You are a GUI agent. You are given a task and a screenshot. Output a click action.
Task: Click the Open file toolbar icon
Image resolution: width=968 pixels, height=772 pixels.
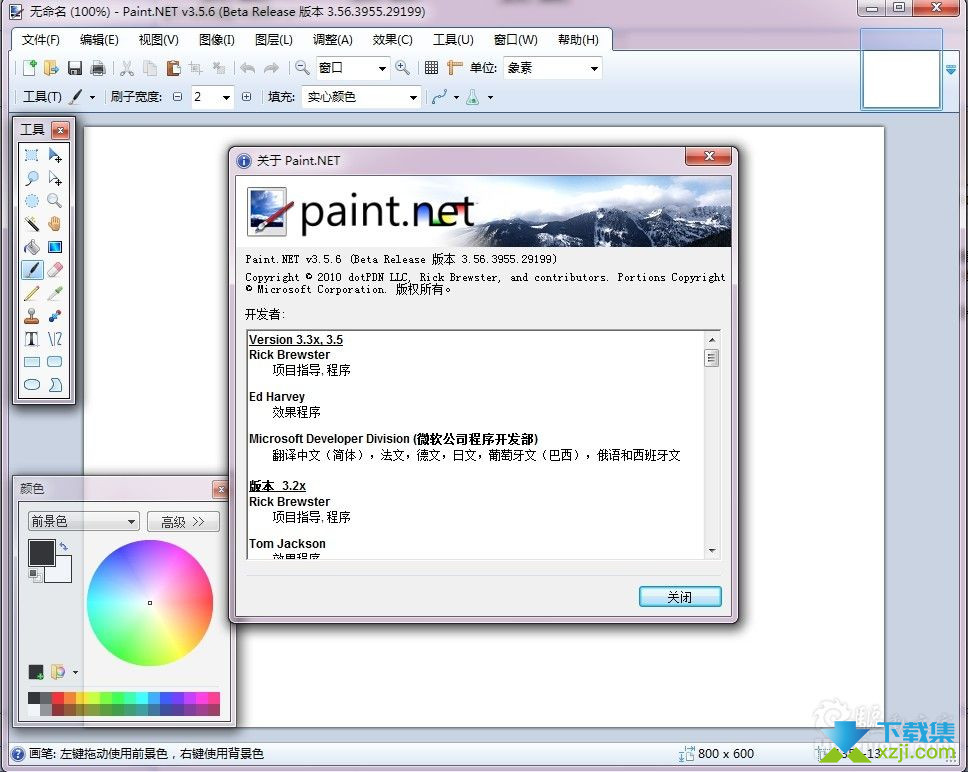click(51, 68)
